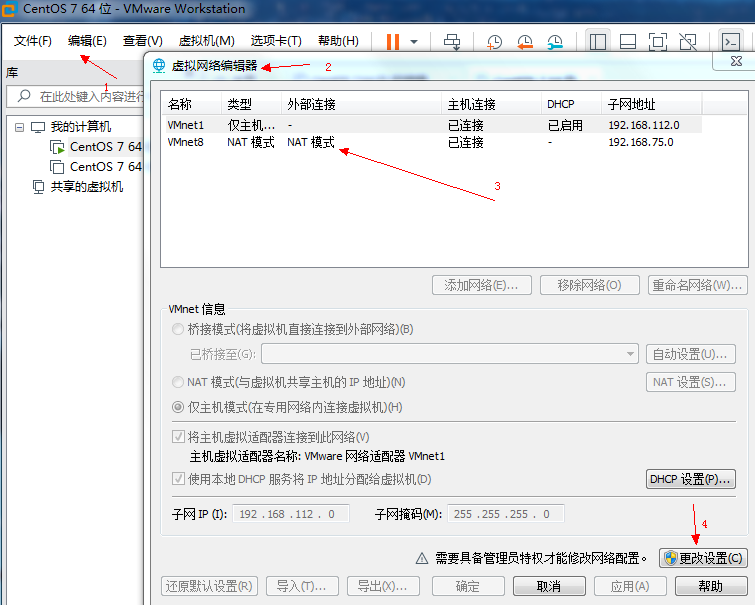755x605 pixels.
Task: Click the Send Ctrl+Alt+Del toolbar icon
Action: pos(452,42)
